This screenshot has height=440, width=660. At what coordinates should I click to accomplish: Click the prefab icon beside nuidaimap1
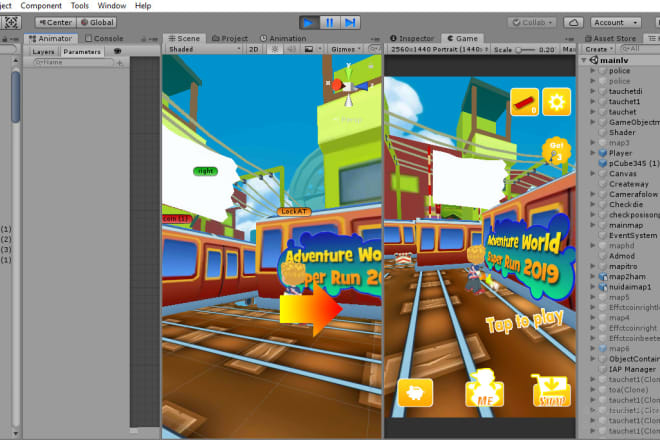(x=603, y=287)
